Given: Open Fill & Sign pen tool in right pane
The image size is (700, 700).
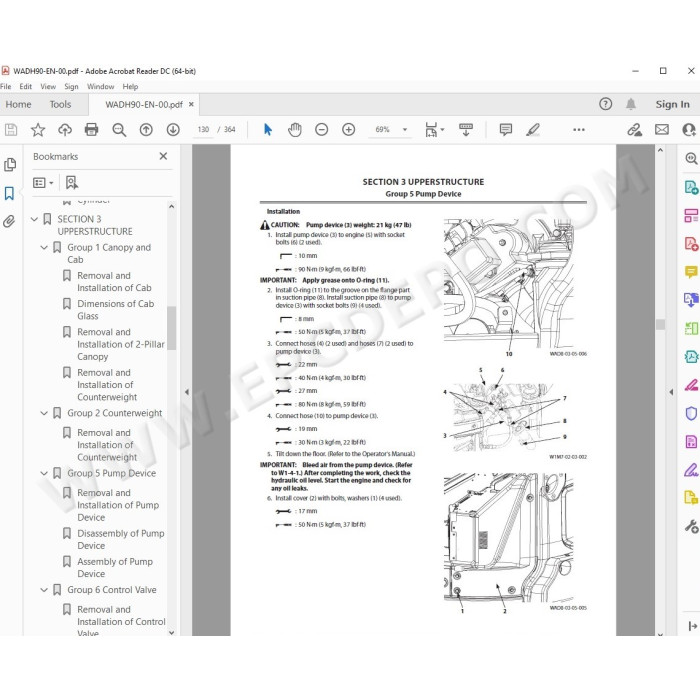Looking at the screenshot, I should (x=691, y=470).
